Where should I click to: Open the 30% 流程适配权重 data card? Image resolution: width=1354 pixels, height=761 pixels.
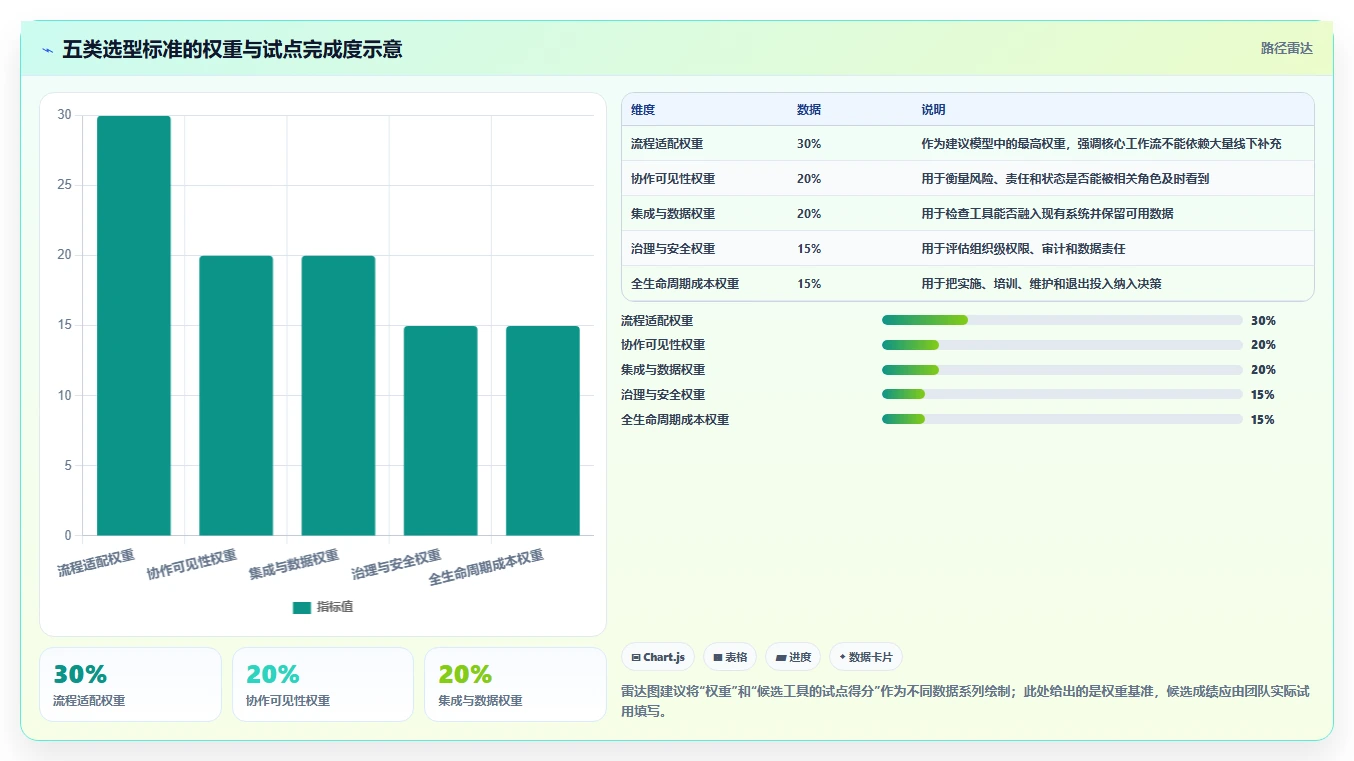click(x=130, y=684)
